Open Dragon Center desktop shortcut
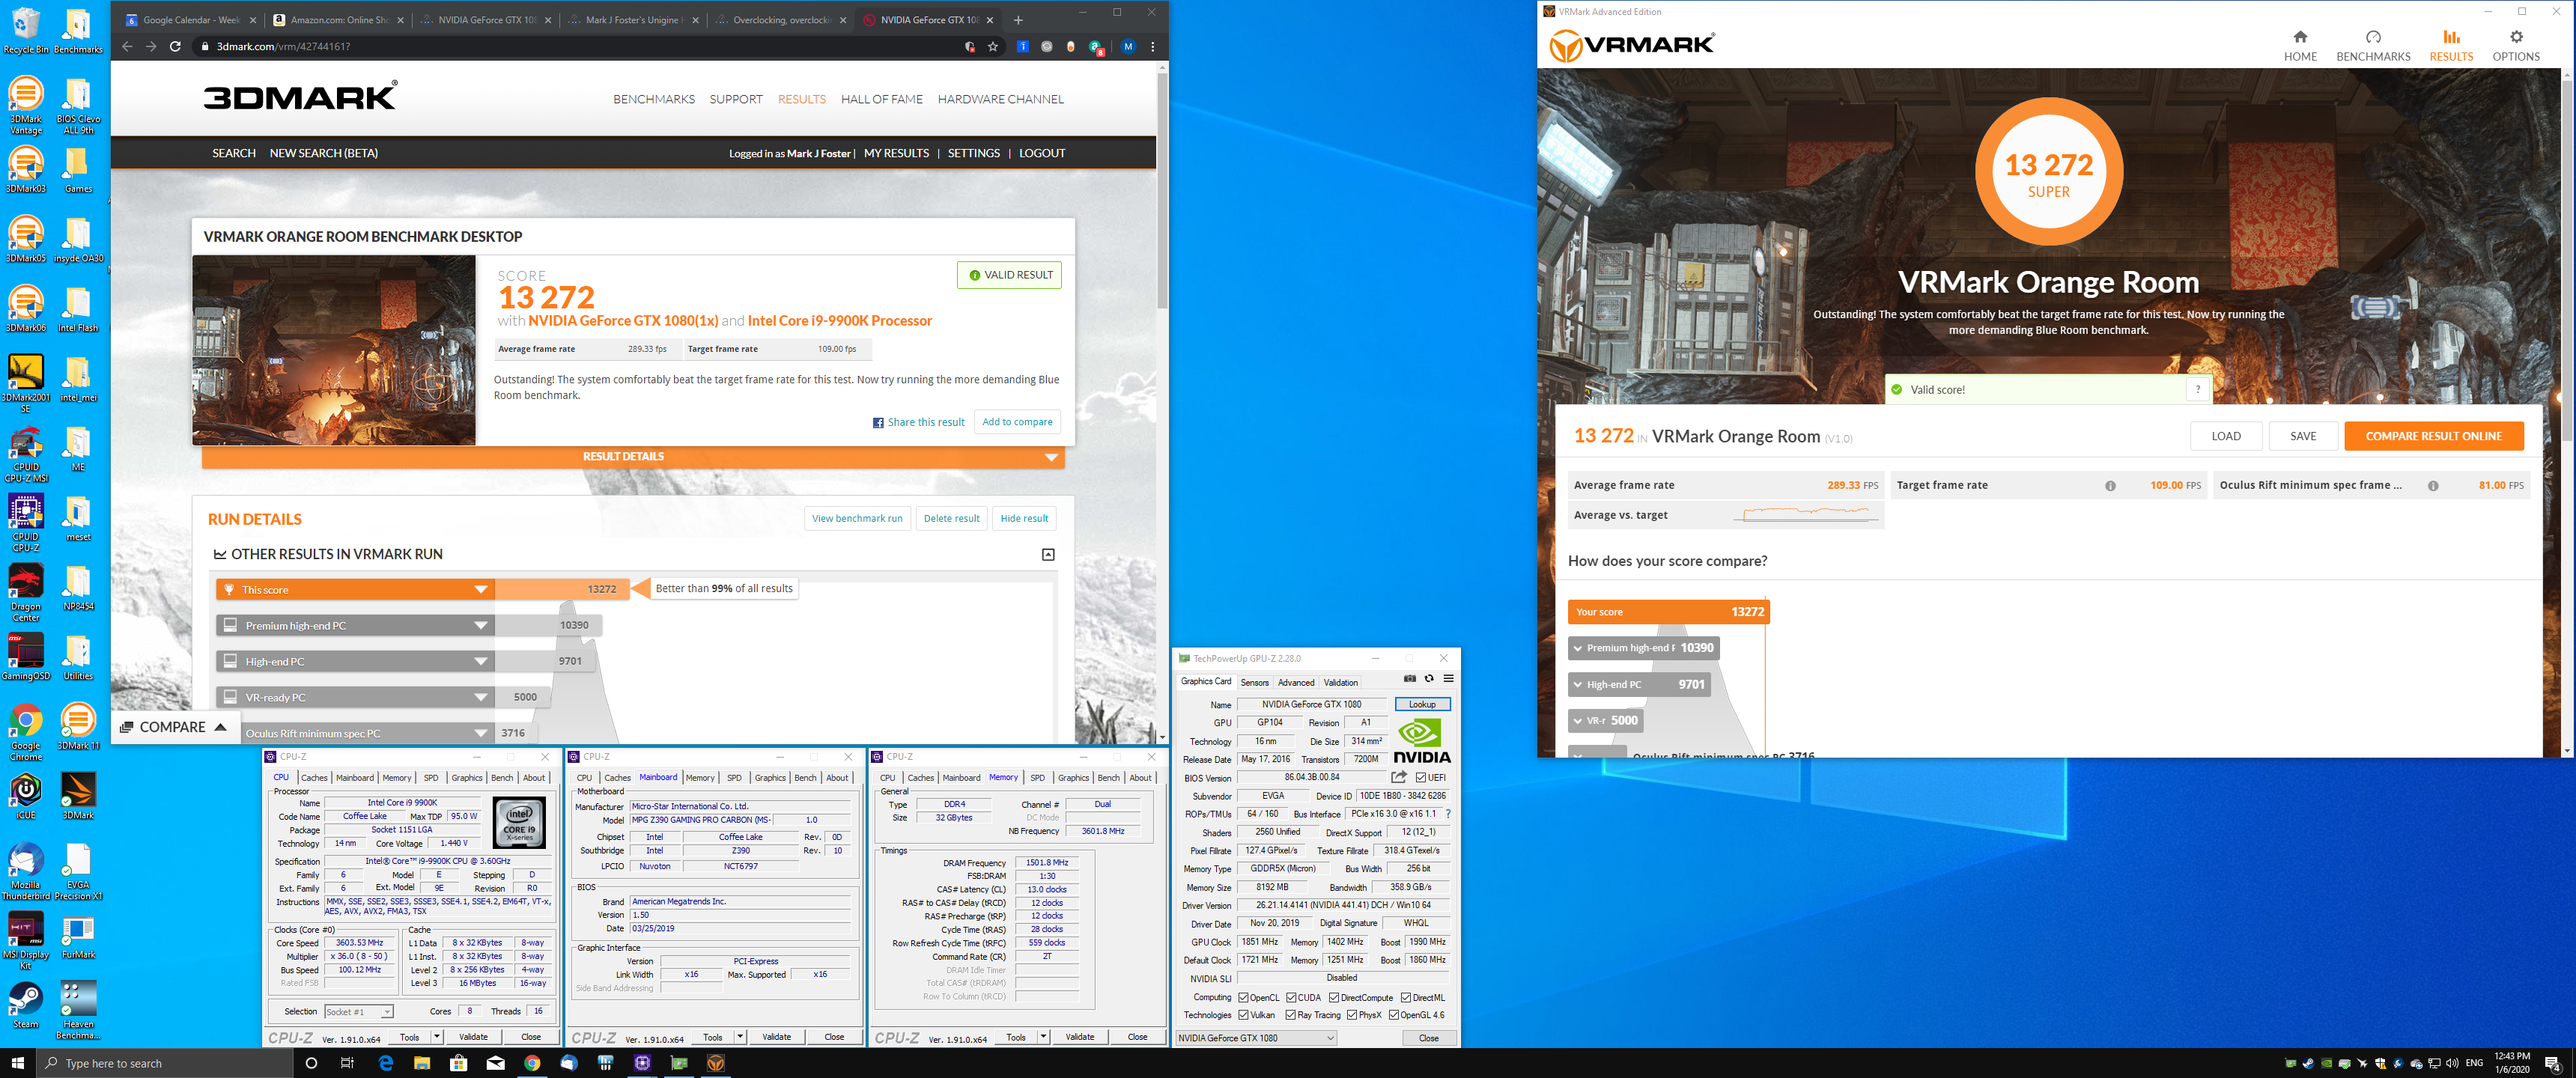Viewport: 2576px width, 1078px height. pyautogui.click(x=25, y=592)
